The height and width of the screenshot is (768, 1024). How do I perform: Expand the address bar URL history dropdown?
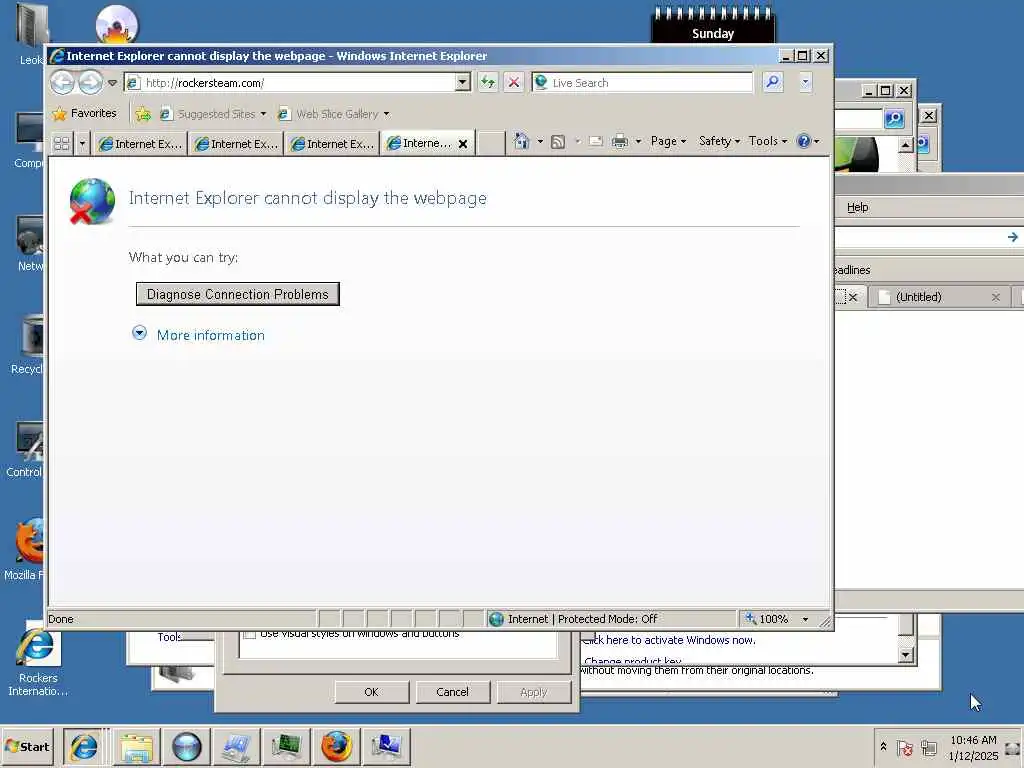tap(463, 83)
